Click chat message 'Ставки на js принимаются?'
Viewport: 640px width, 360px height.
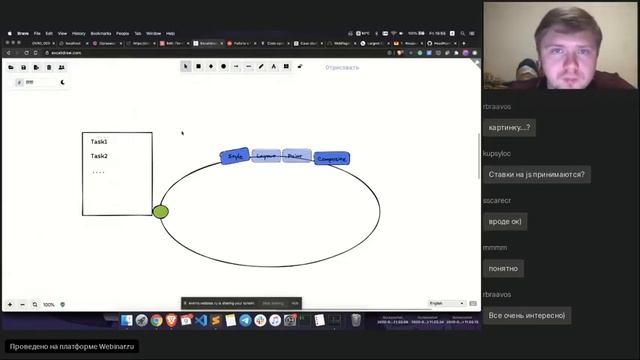pos(536,175)
